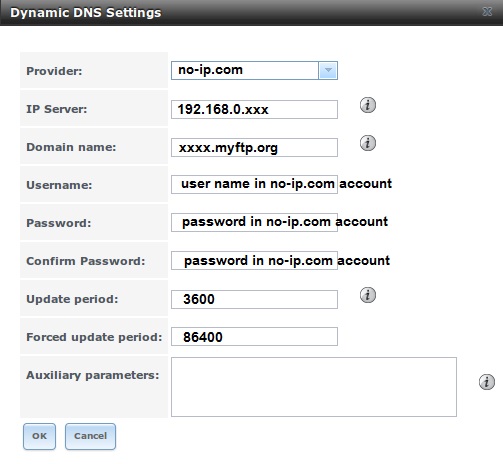Image resolution: width=503 pixels, height=464 pixels.
Task: Close the Dynamic DNS Settings dialog
Action: click(487, 12)
